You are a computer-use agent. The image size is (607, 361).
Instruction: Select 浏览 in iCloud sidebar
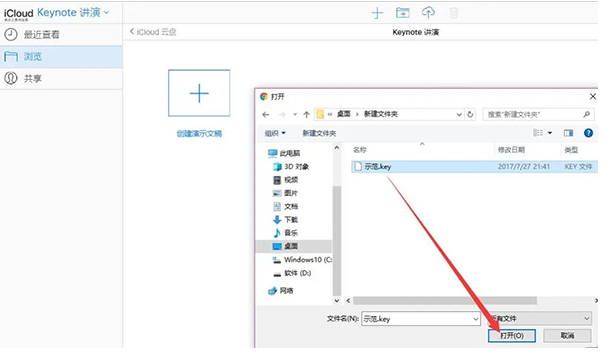point(61,56)
